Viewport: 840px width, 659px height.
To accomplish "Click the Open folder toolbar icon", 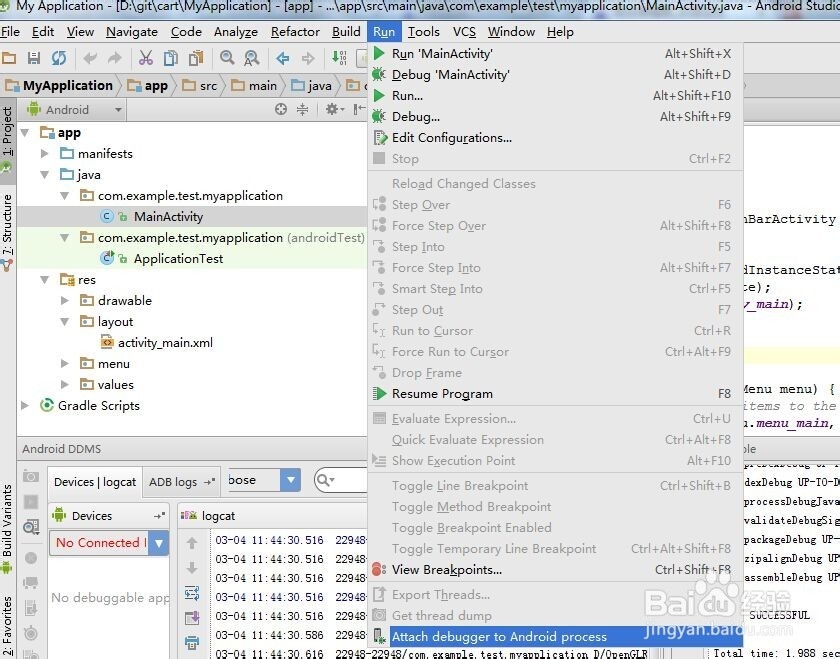I will pos(9,58).
